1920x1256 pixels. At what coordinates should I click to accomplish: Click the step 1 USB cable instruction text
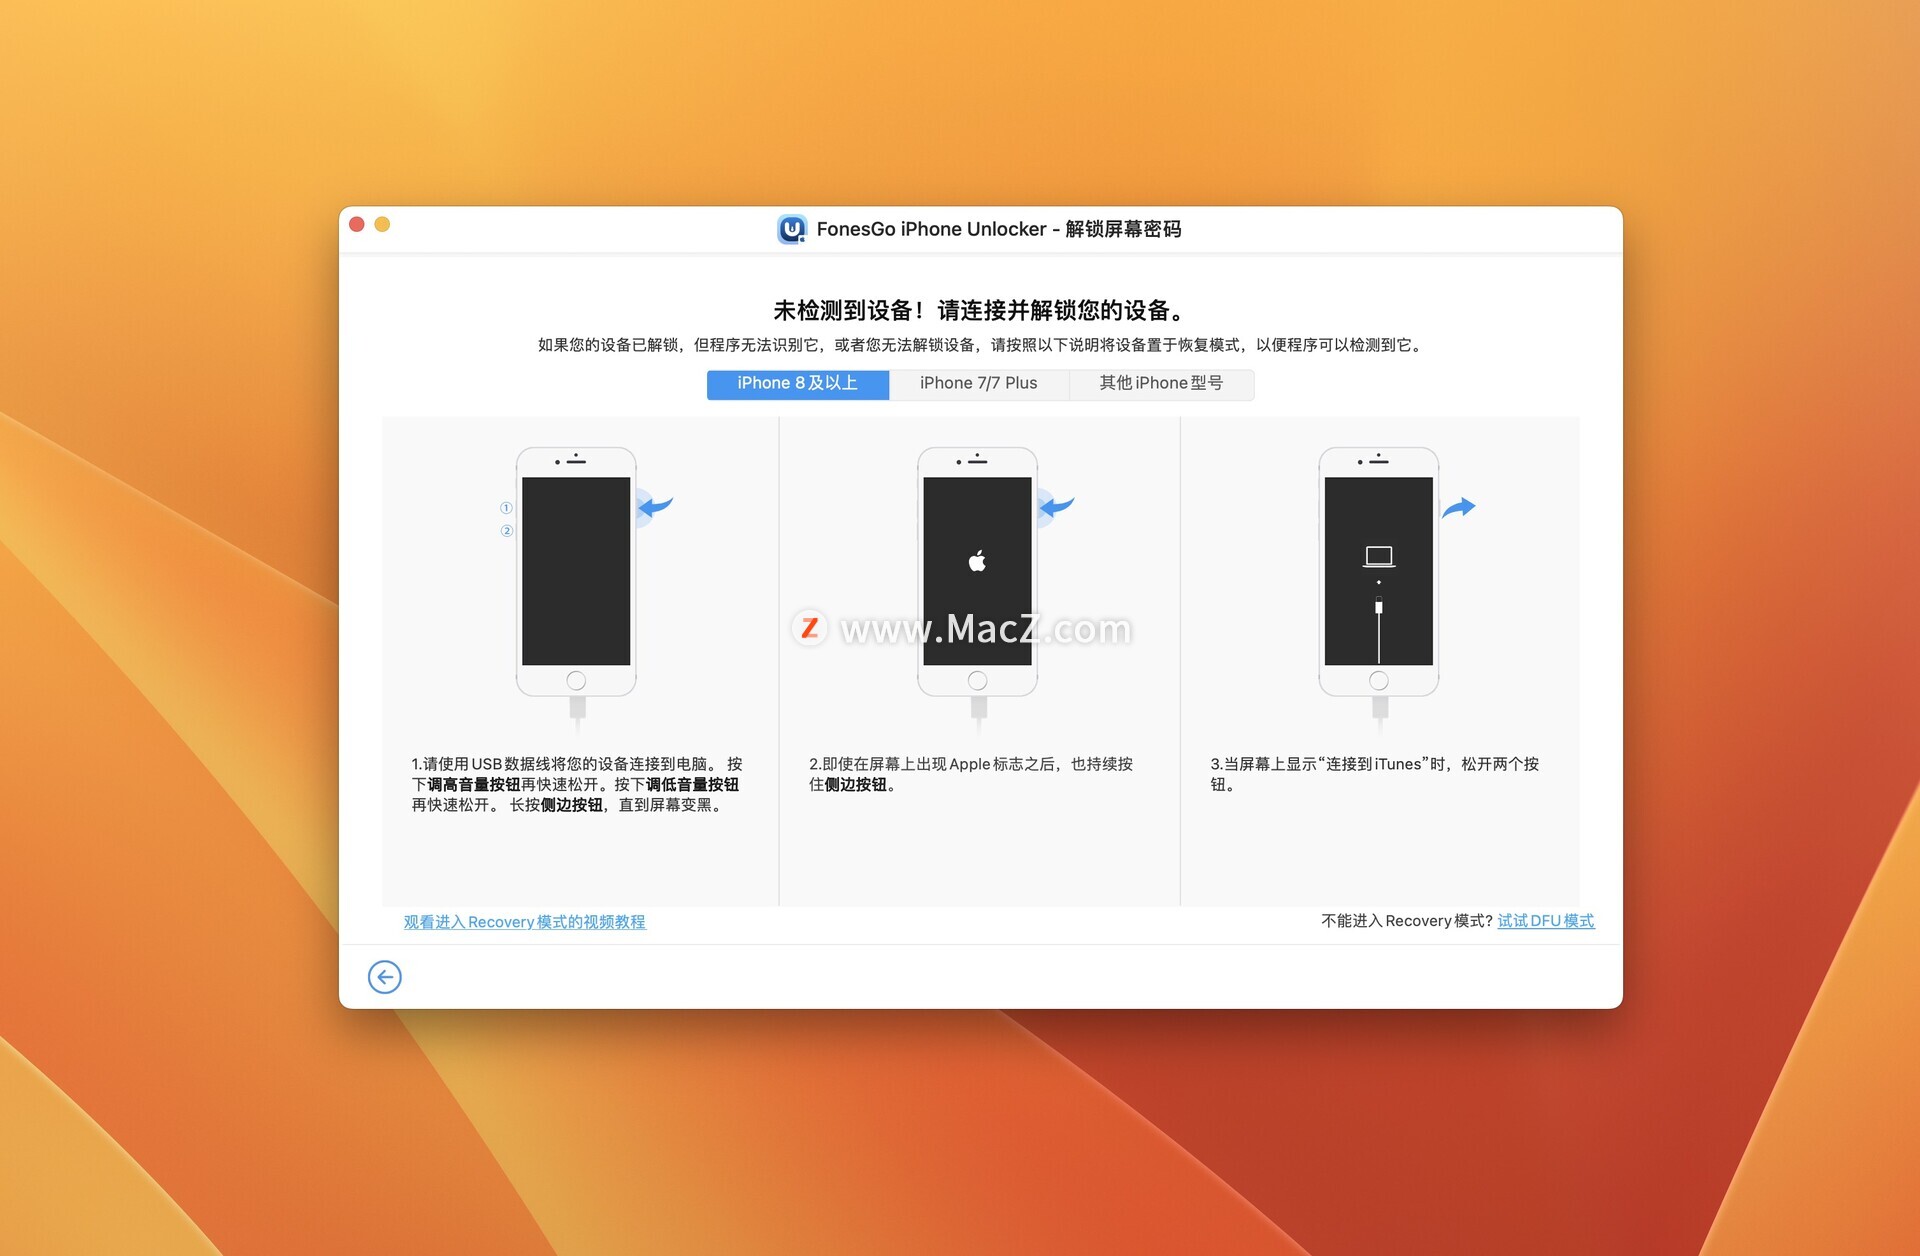(577, 785)
